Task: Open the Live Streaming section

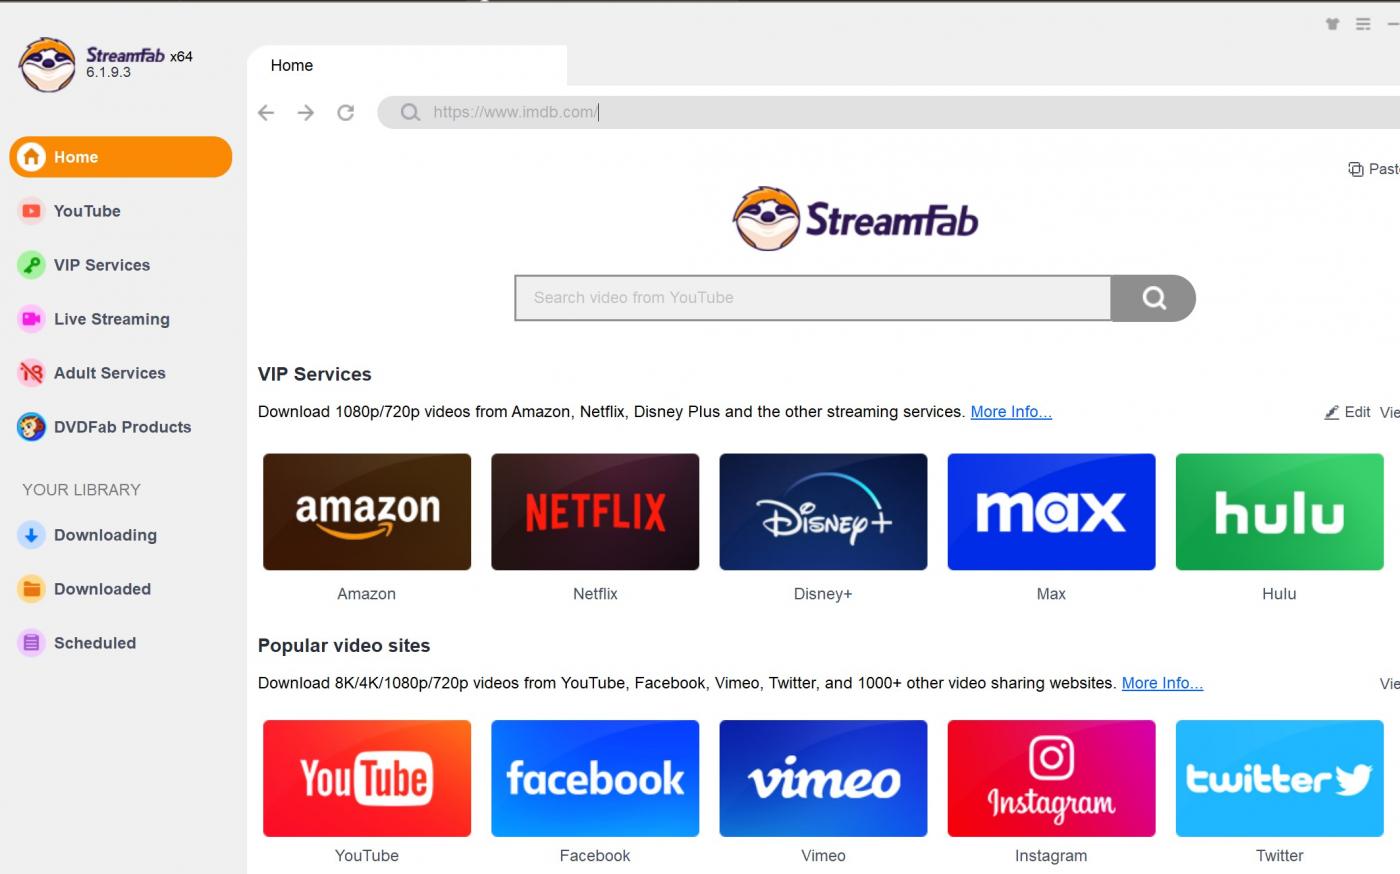Action: click(x=111, y=319)
